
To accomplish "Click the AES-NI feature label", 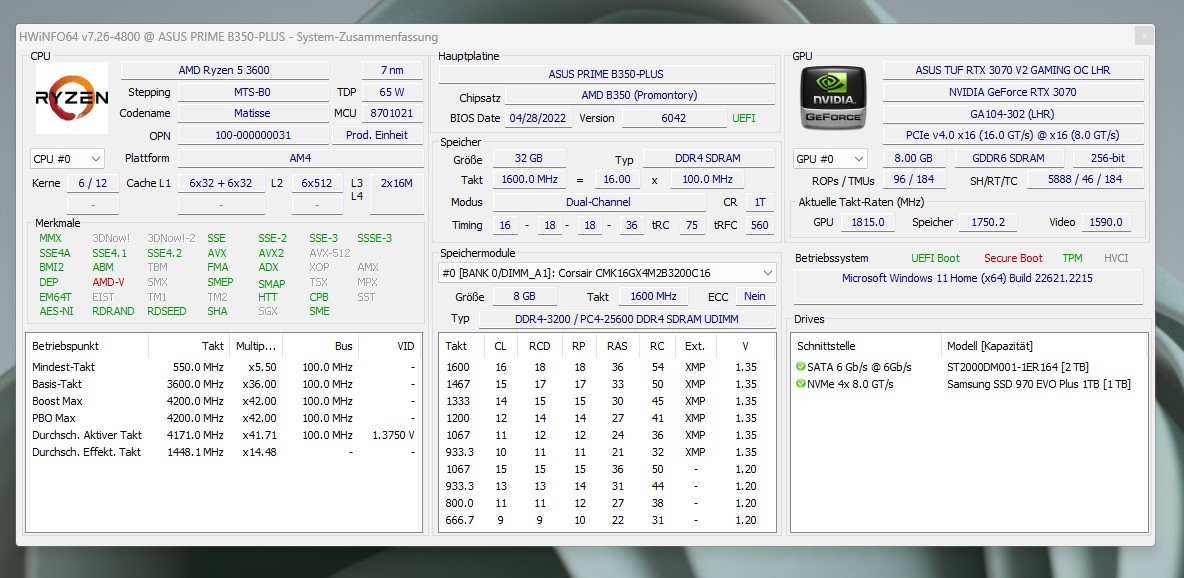I will (x=56, y=311).
